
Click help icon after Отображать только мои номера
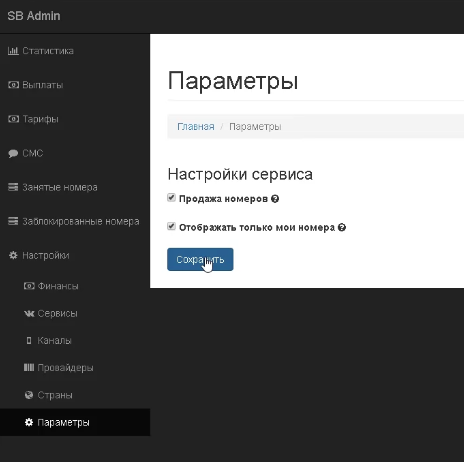point(342,228)
